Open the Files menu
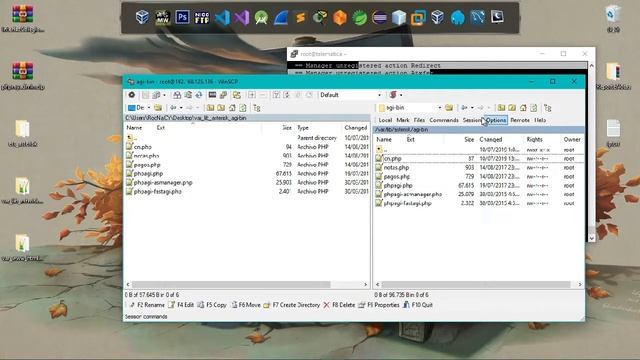This screenshot has height=360, width=640. pos(419,120)
